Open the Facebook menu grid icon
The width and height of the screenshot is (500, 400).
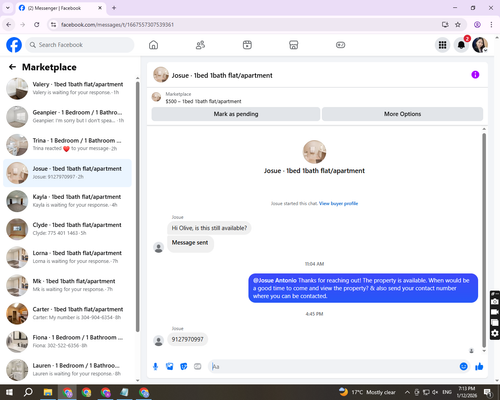point(442,45)
